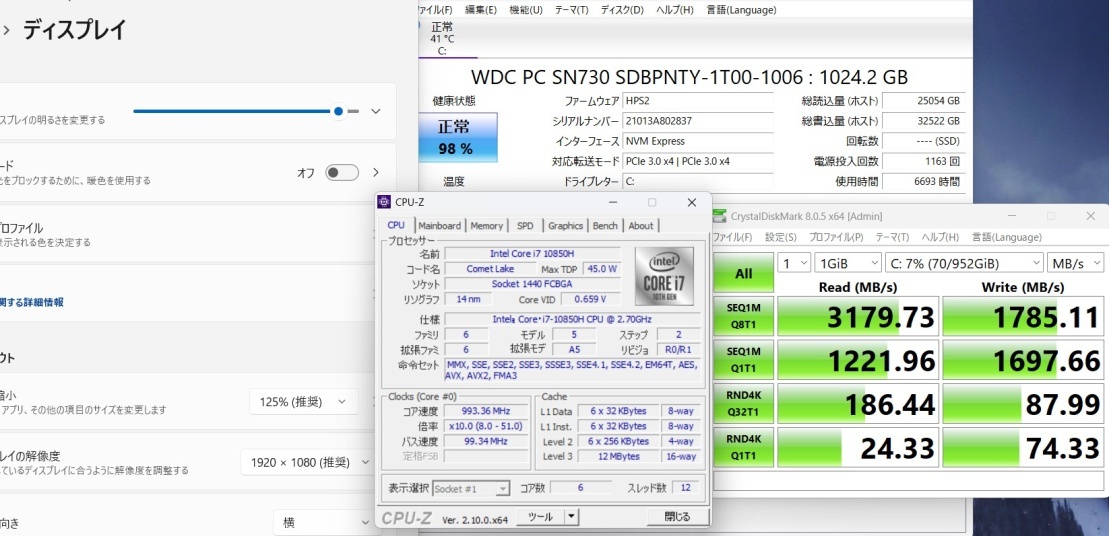Viewport: 1109px width, 536px height.
Task: Open the drive selection dropdown C: 7%
Action: click(964, 263)
